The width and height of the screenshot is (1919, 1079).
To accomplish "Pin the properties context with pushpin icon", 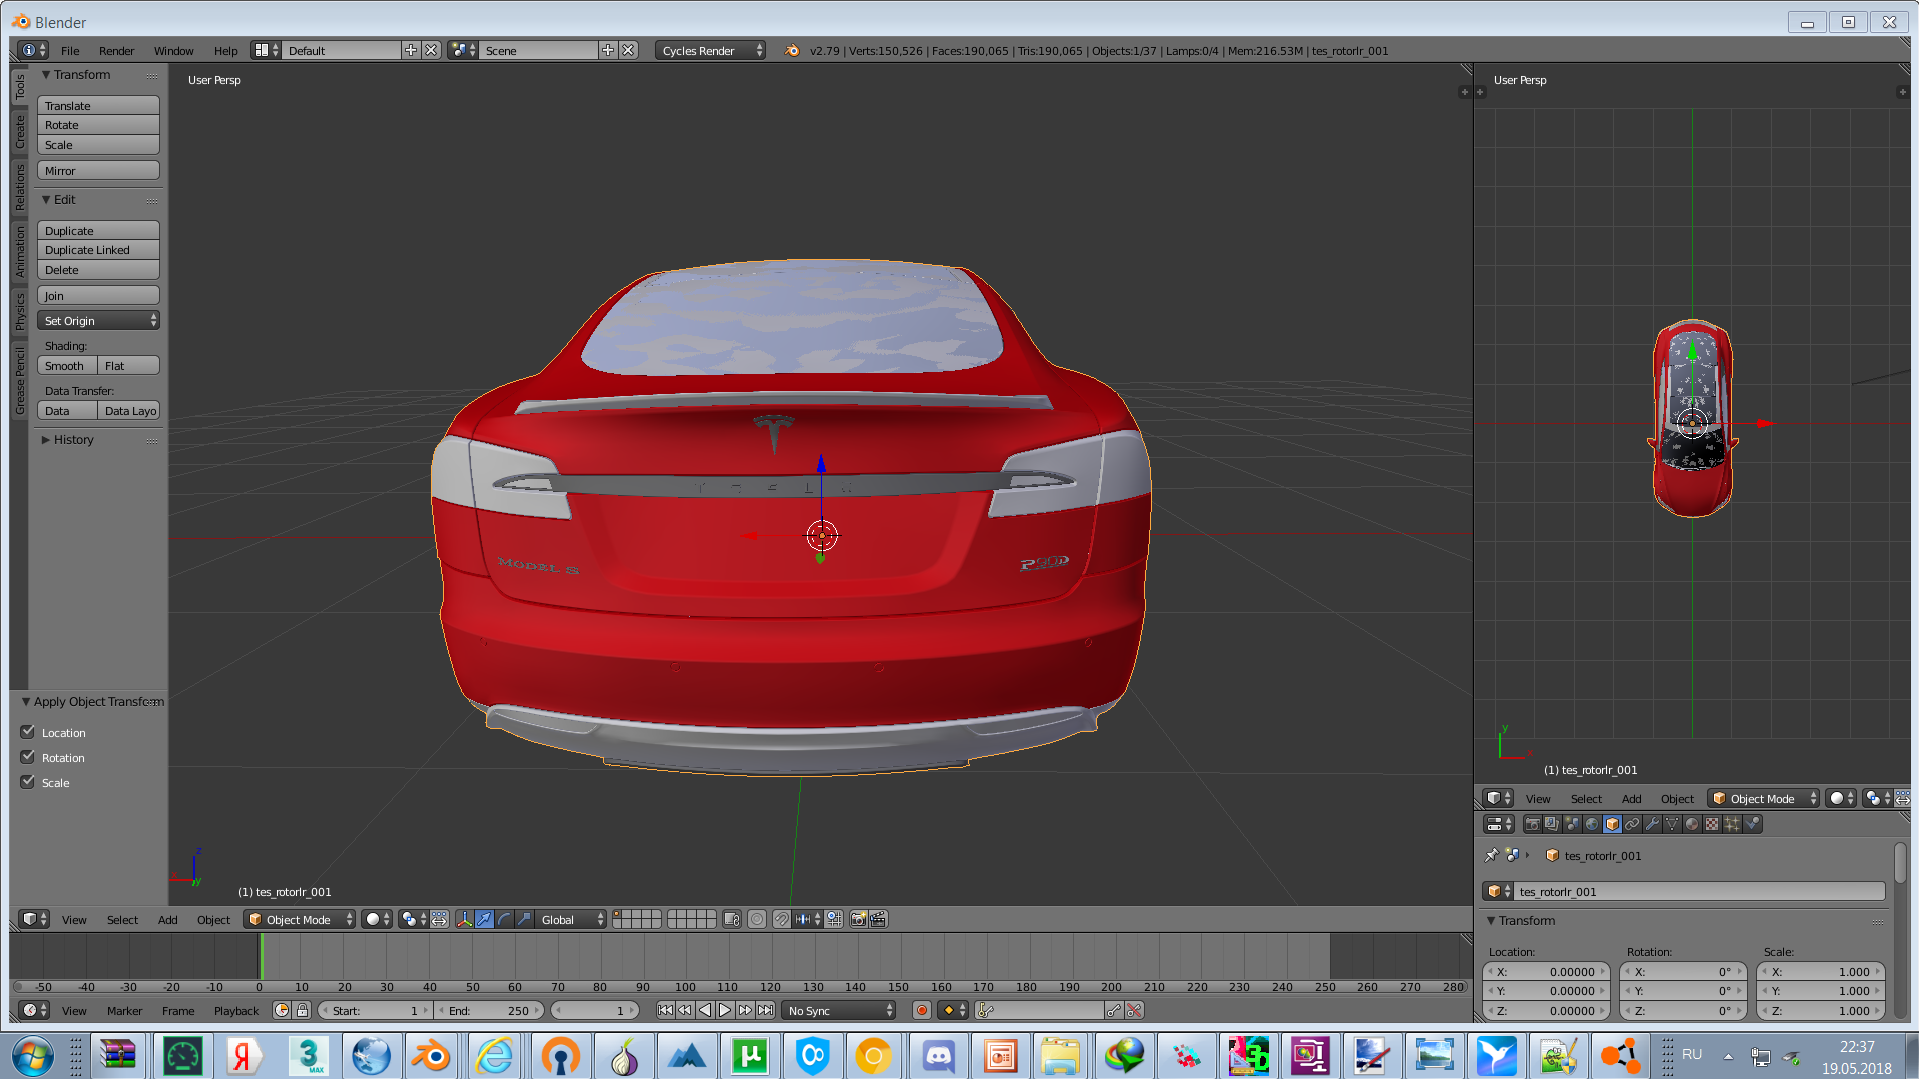I will coord(1491,855).
